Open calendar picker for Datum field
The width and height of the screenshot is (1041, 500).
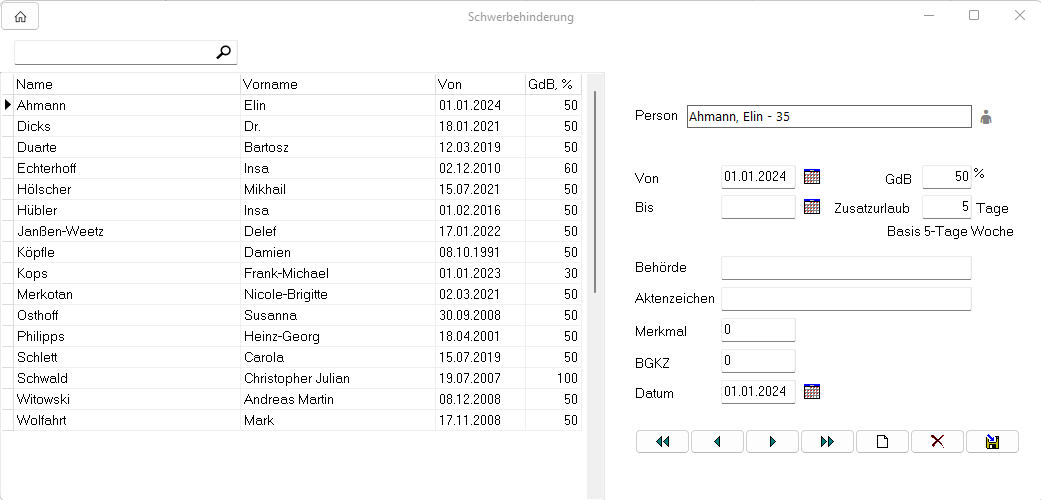pos(812,392)
